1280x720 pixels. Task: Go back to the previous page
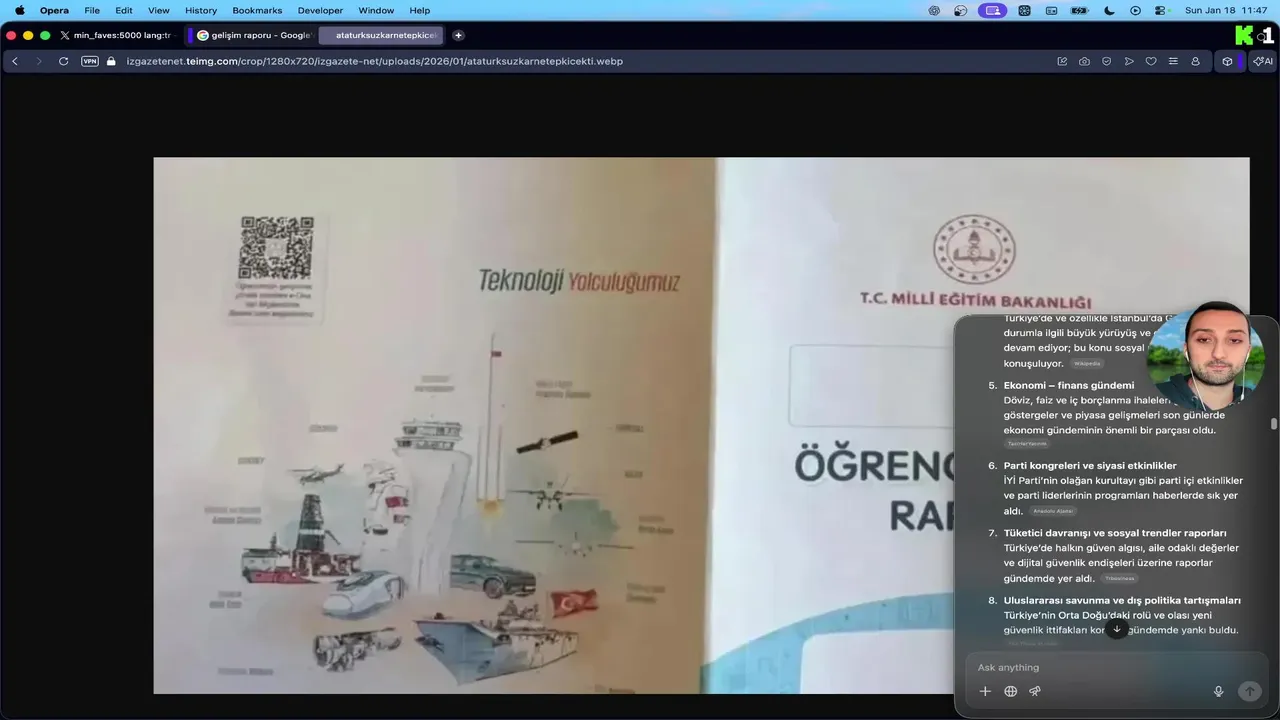pos(15,61)
